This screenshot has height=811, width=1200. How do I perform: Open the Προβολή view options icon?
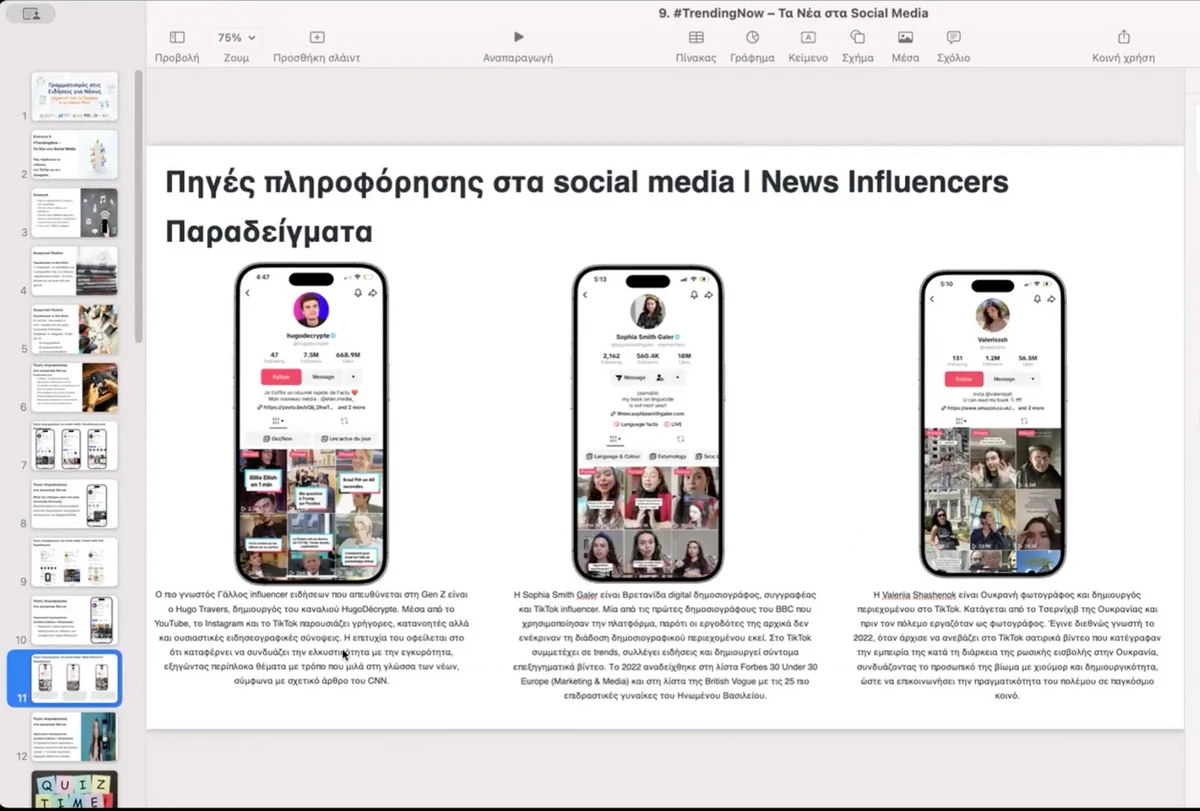(177, 38)
